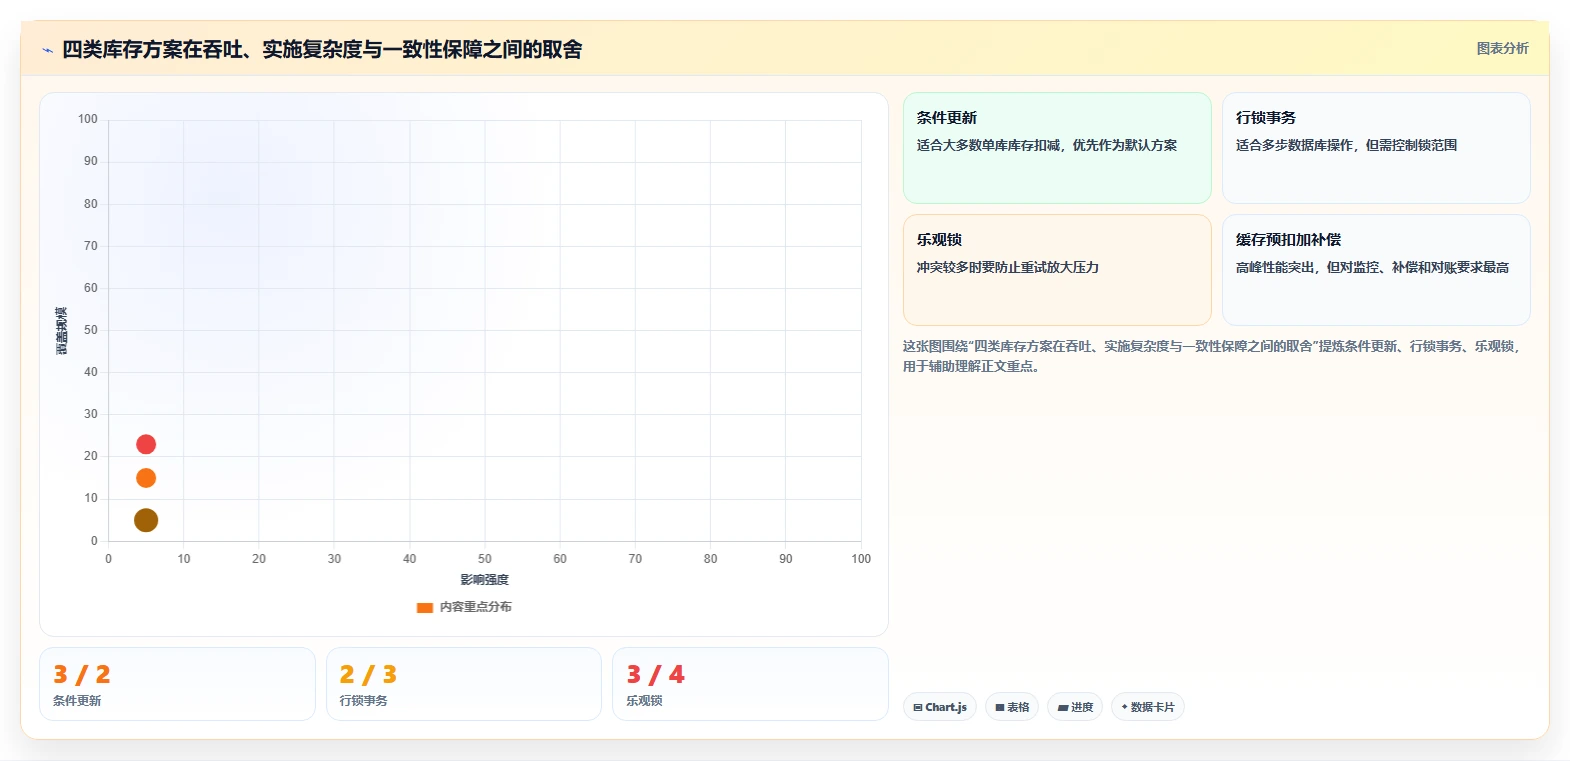
Task: Click the x-axis tick value 50
Action: 485,559
